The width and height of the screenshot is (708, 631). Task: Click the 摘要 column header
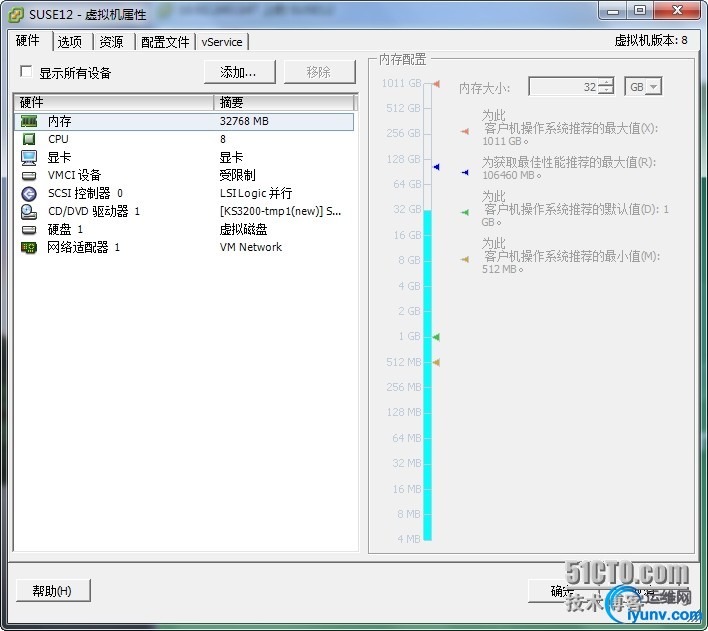(x=284, y=103)
